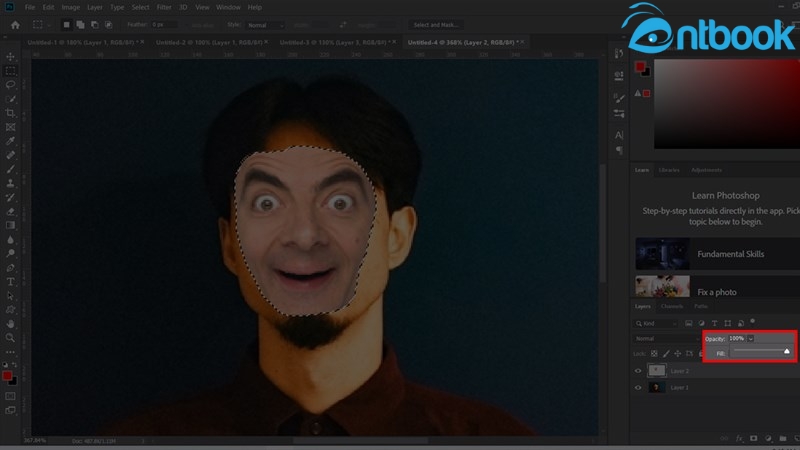The image size is (800, 450).
Task: Click the add layer mask icon
Action: [x=754, y=438]
